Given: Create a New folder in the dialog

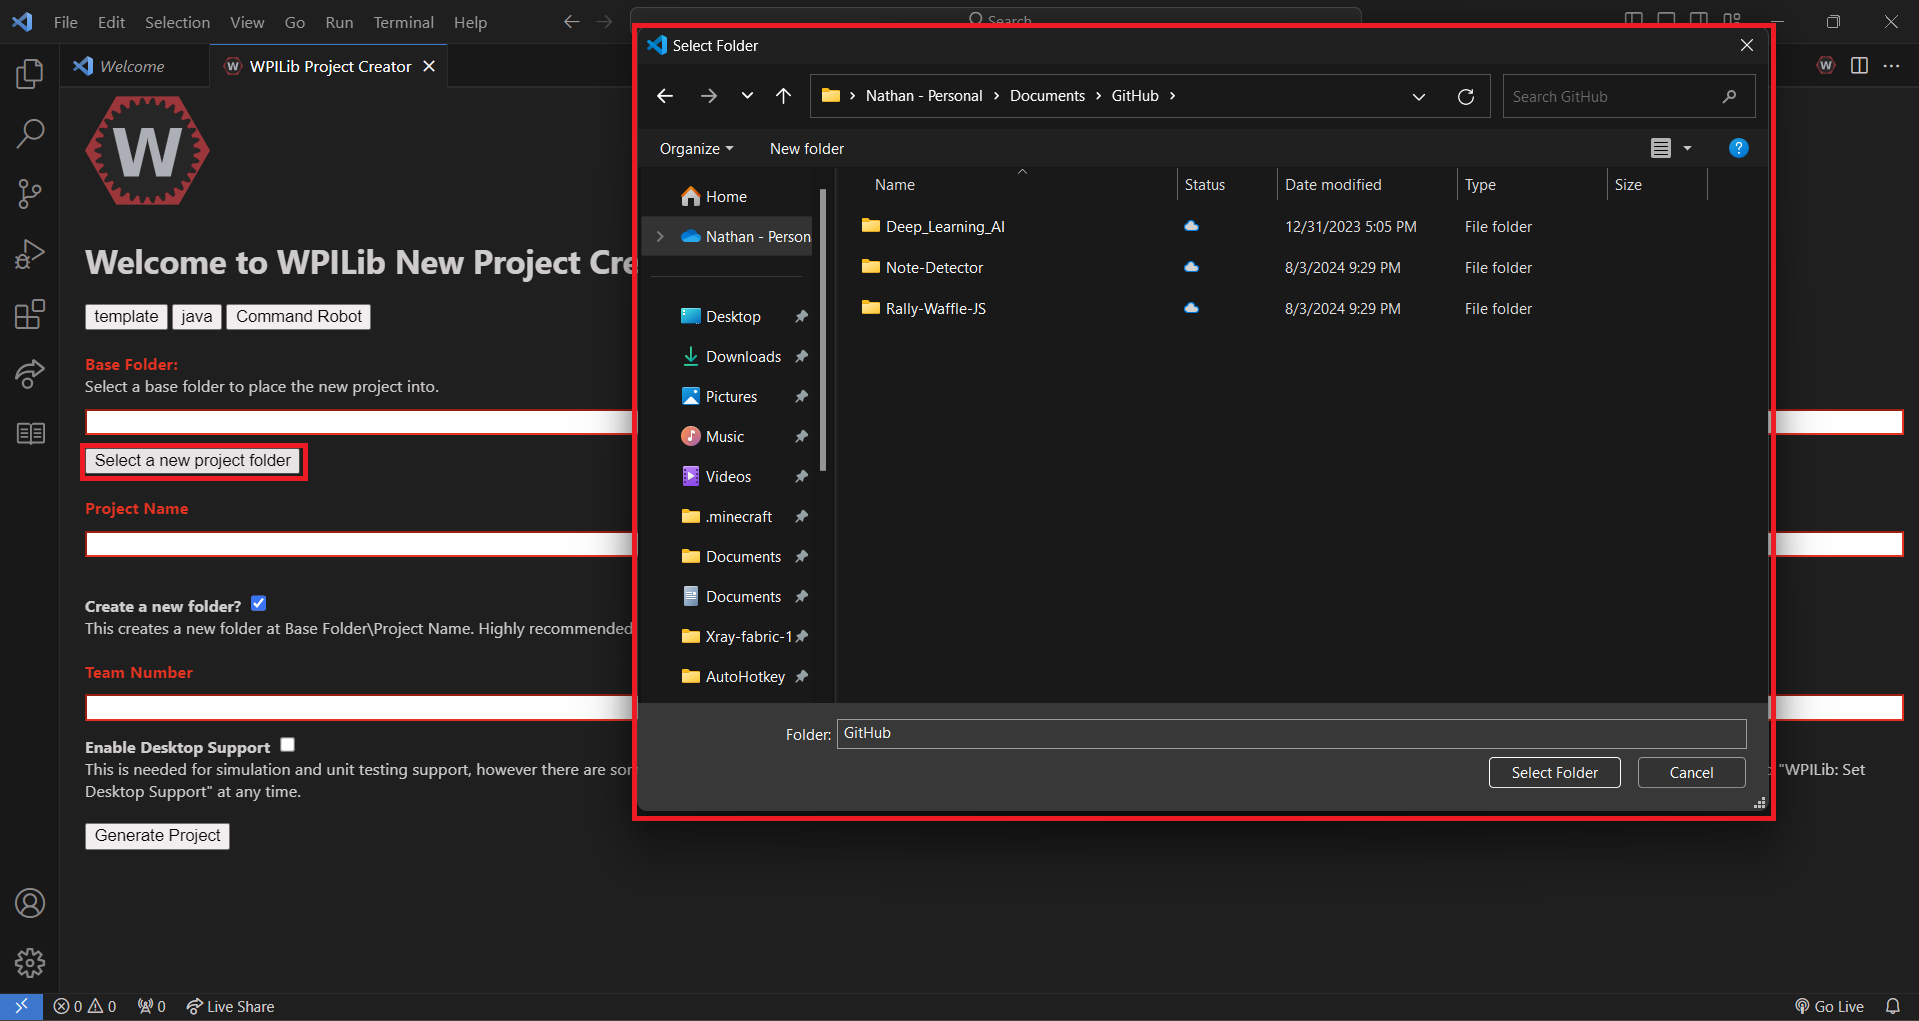Looking at the screenshot, I should point(807,148).
